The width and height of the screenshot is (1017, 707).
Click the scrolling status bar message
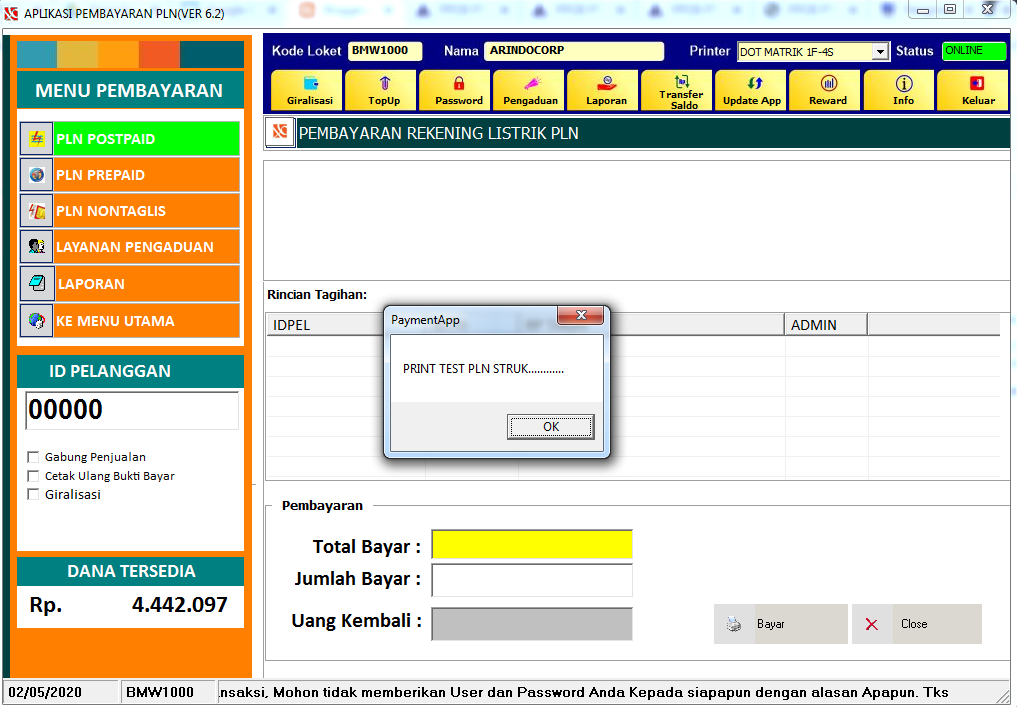tap(584, 692)
